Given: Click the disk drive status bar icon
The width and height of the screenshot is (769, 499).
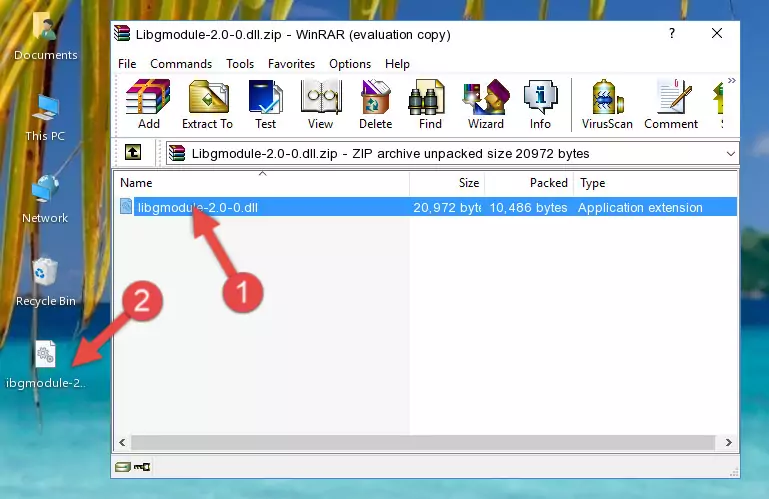Looking at the screenshot, I should (x=123, y=467).
